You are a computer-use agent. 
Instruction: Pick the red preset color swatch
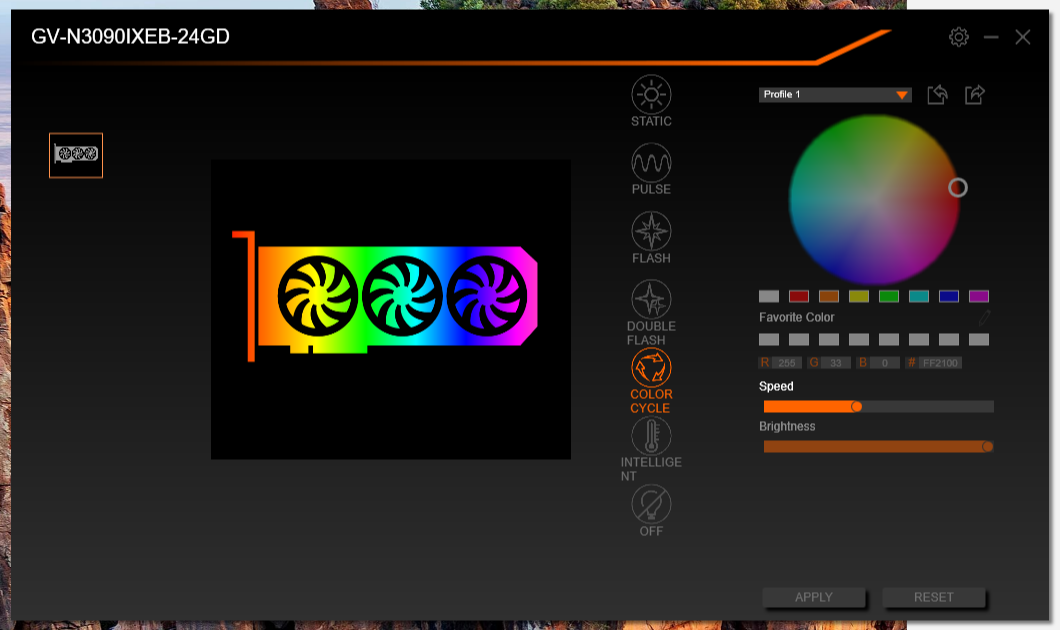click(x=798, y=296)
